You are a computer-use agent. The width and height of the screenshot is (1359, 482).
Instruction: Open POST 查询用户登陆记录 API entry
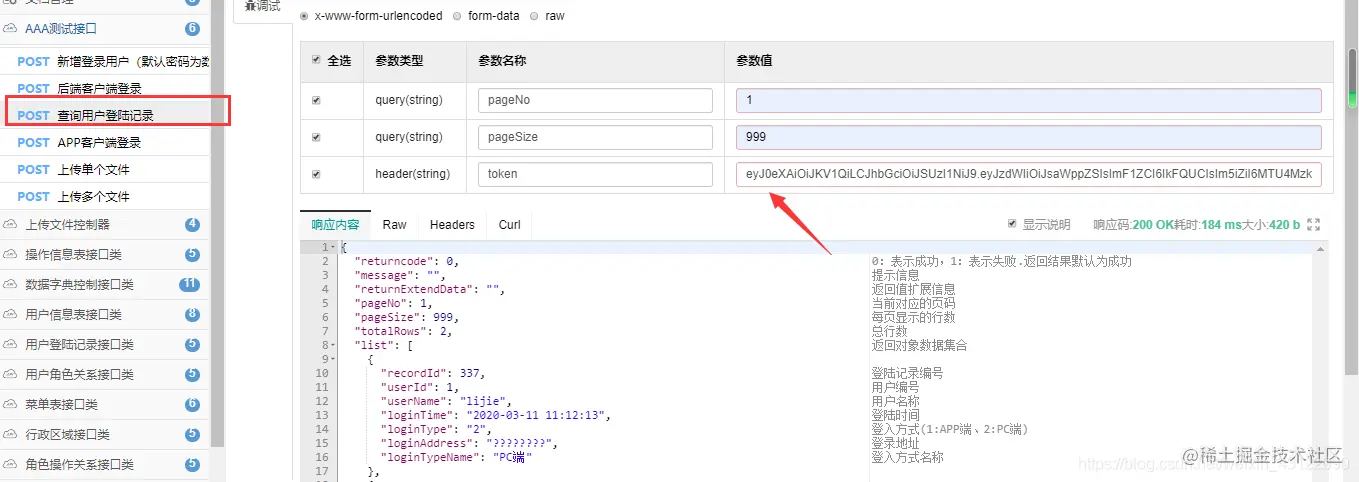[105, 116]
